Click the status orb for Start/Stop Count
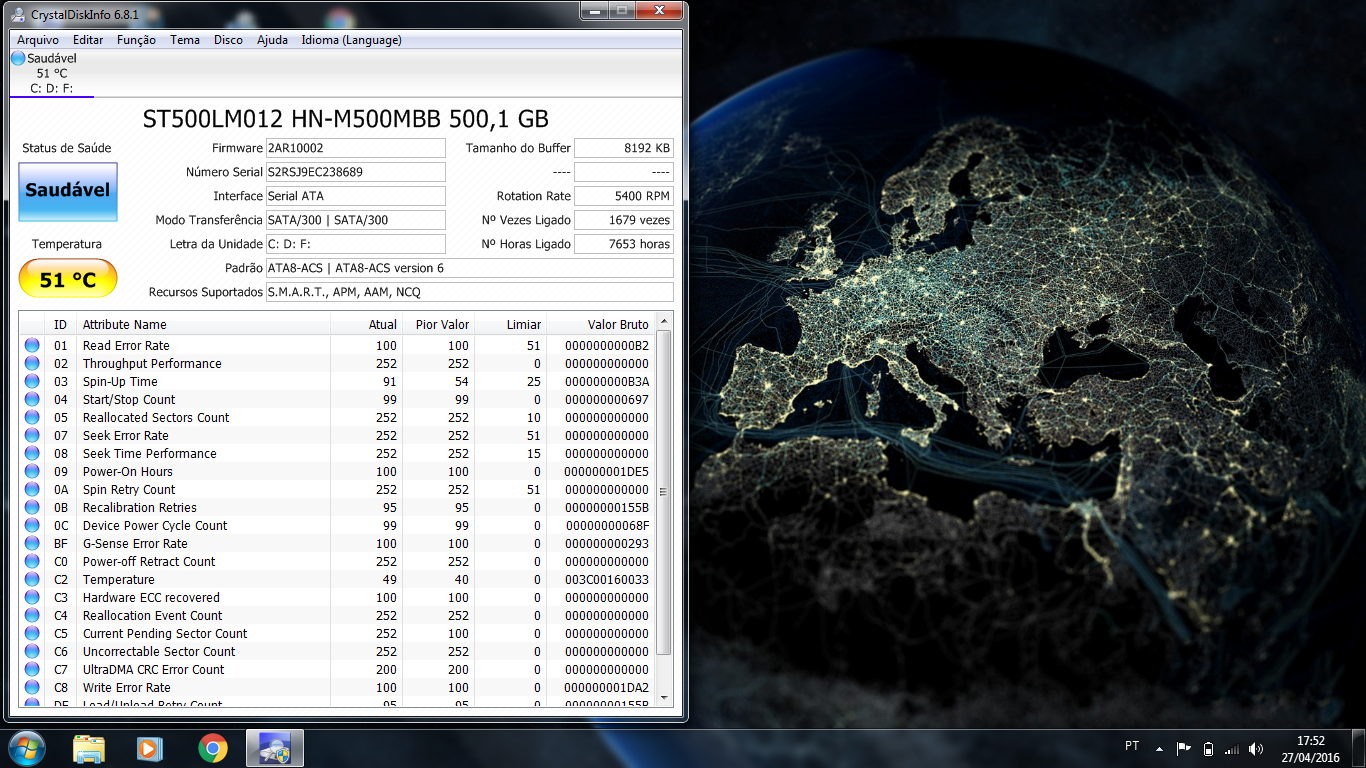 [x=32, y=399]
